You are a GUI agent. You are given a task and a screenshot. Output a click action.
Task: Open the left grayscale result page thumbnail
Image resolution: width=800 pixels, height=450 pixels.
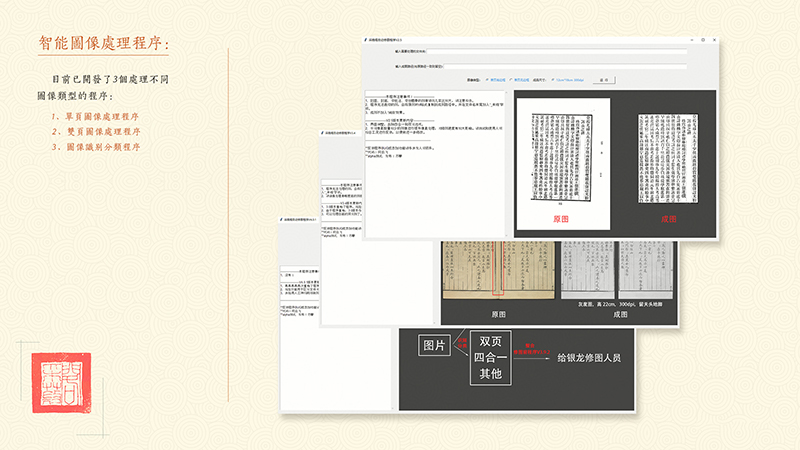point(588,270)
